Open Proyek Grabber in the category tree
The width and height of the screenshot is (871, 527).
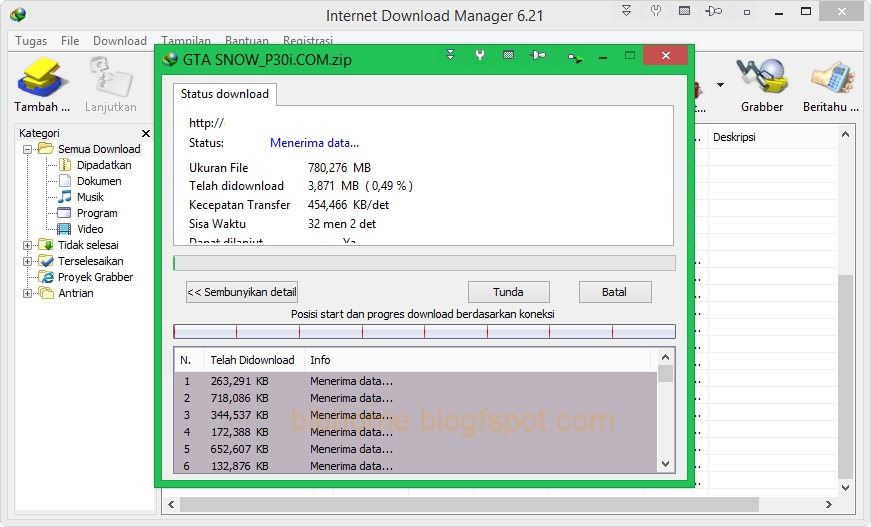tap(95, 277)
